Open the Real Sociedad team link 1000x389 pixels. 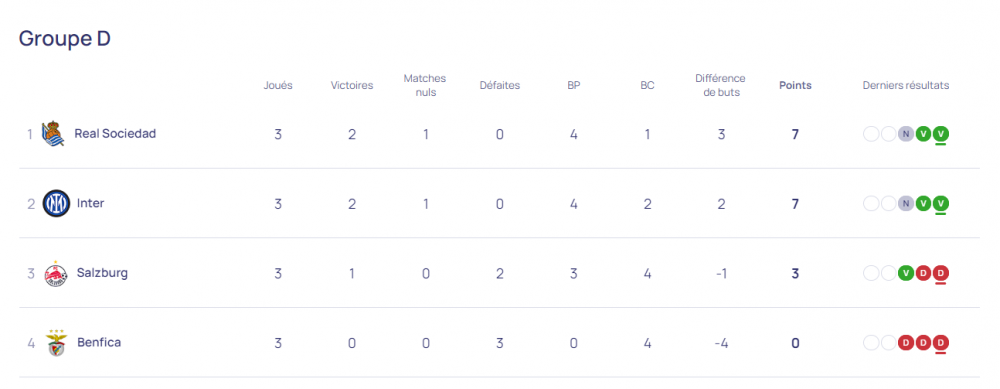coord(115,134)
